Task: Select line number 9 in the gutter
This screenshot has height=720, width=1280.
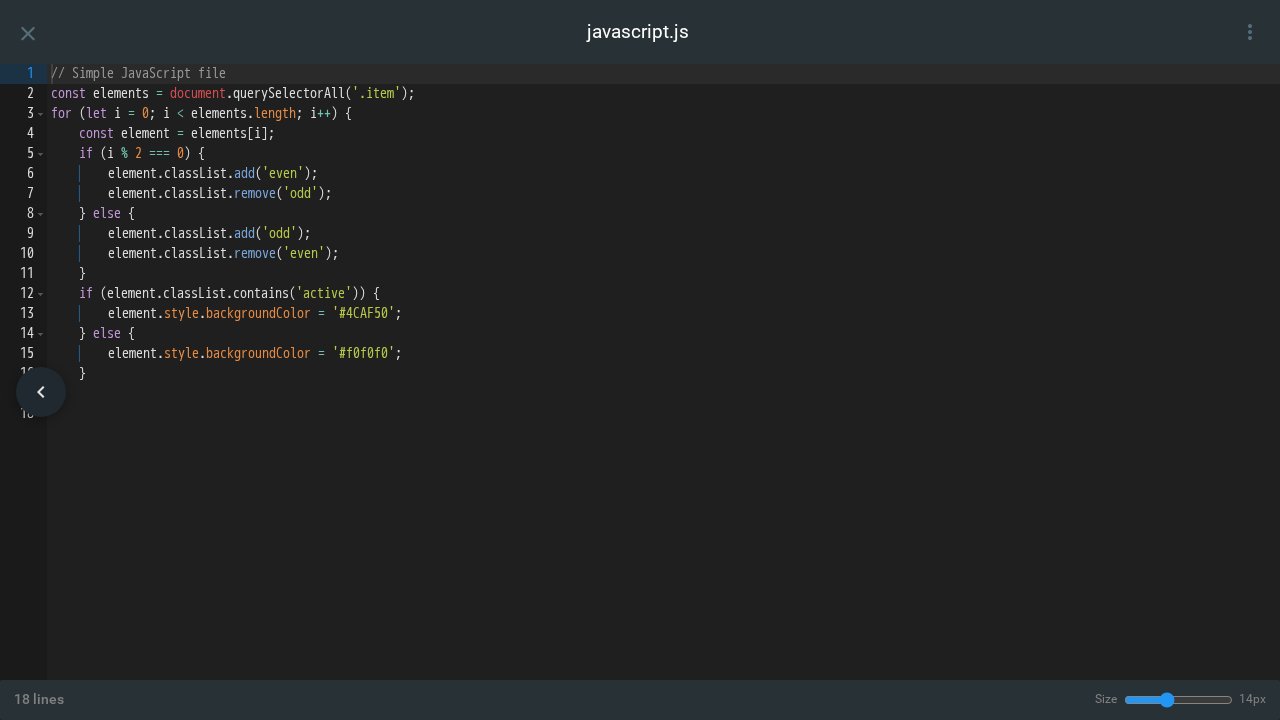Action: (30, 233)
